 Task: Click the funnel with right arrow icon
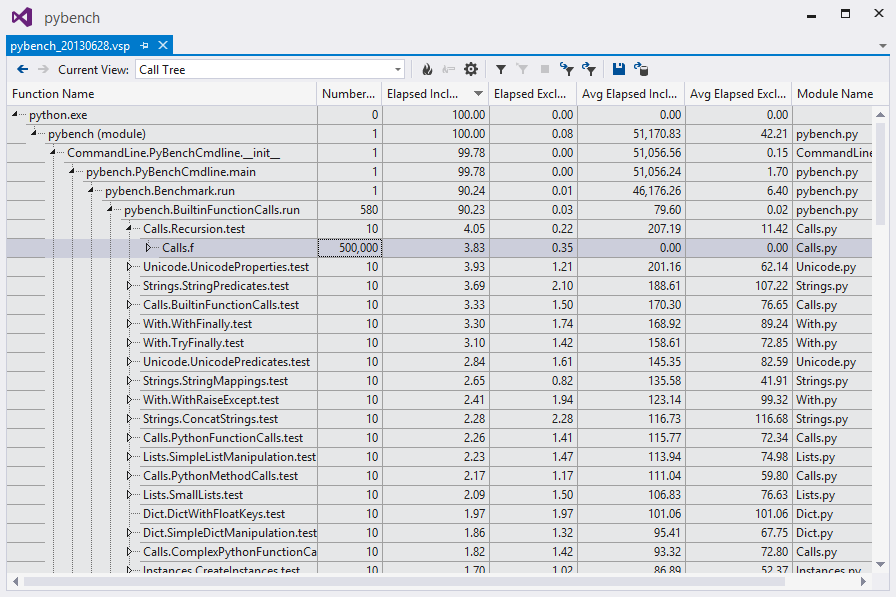pos(589,69)
